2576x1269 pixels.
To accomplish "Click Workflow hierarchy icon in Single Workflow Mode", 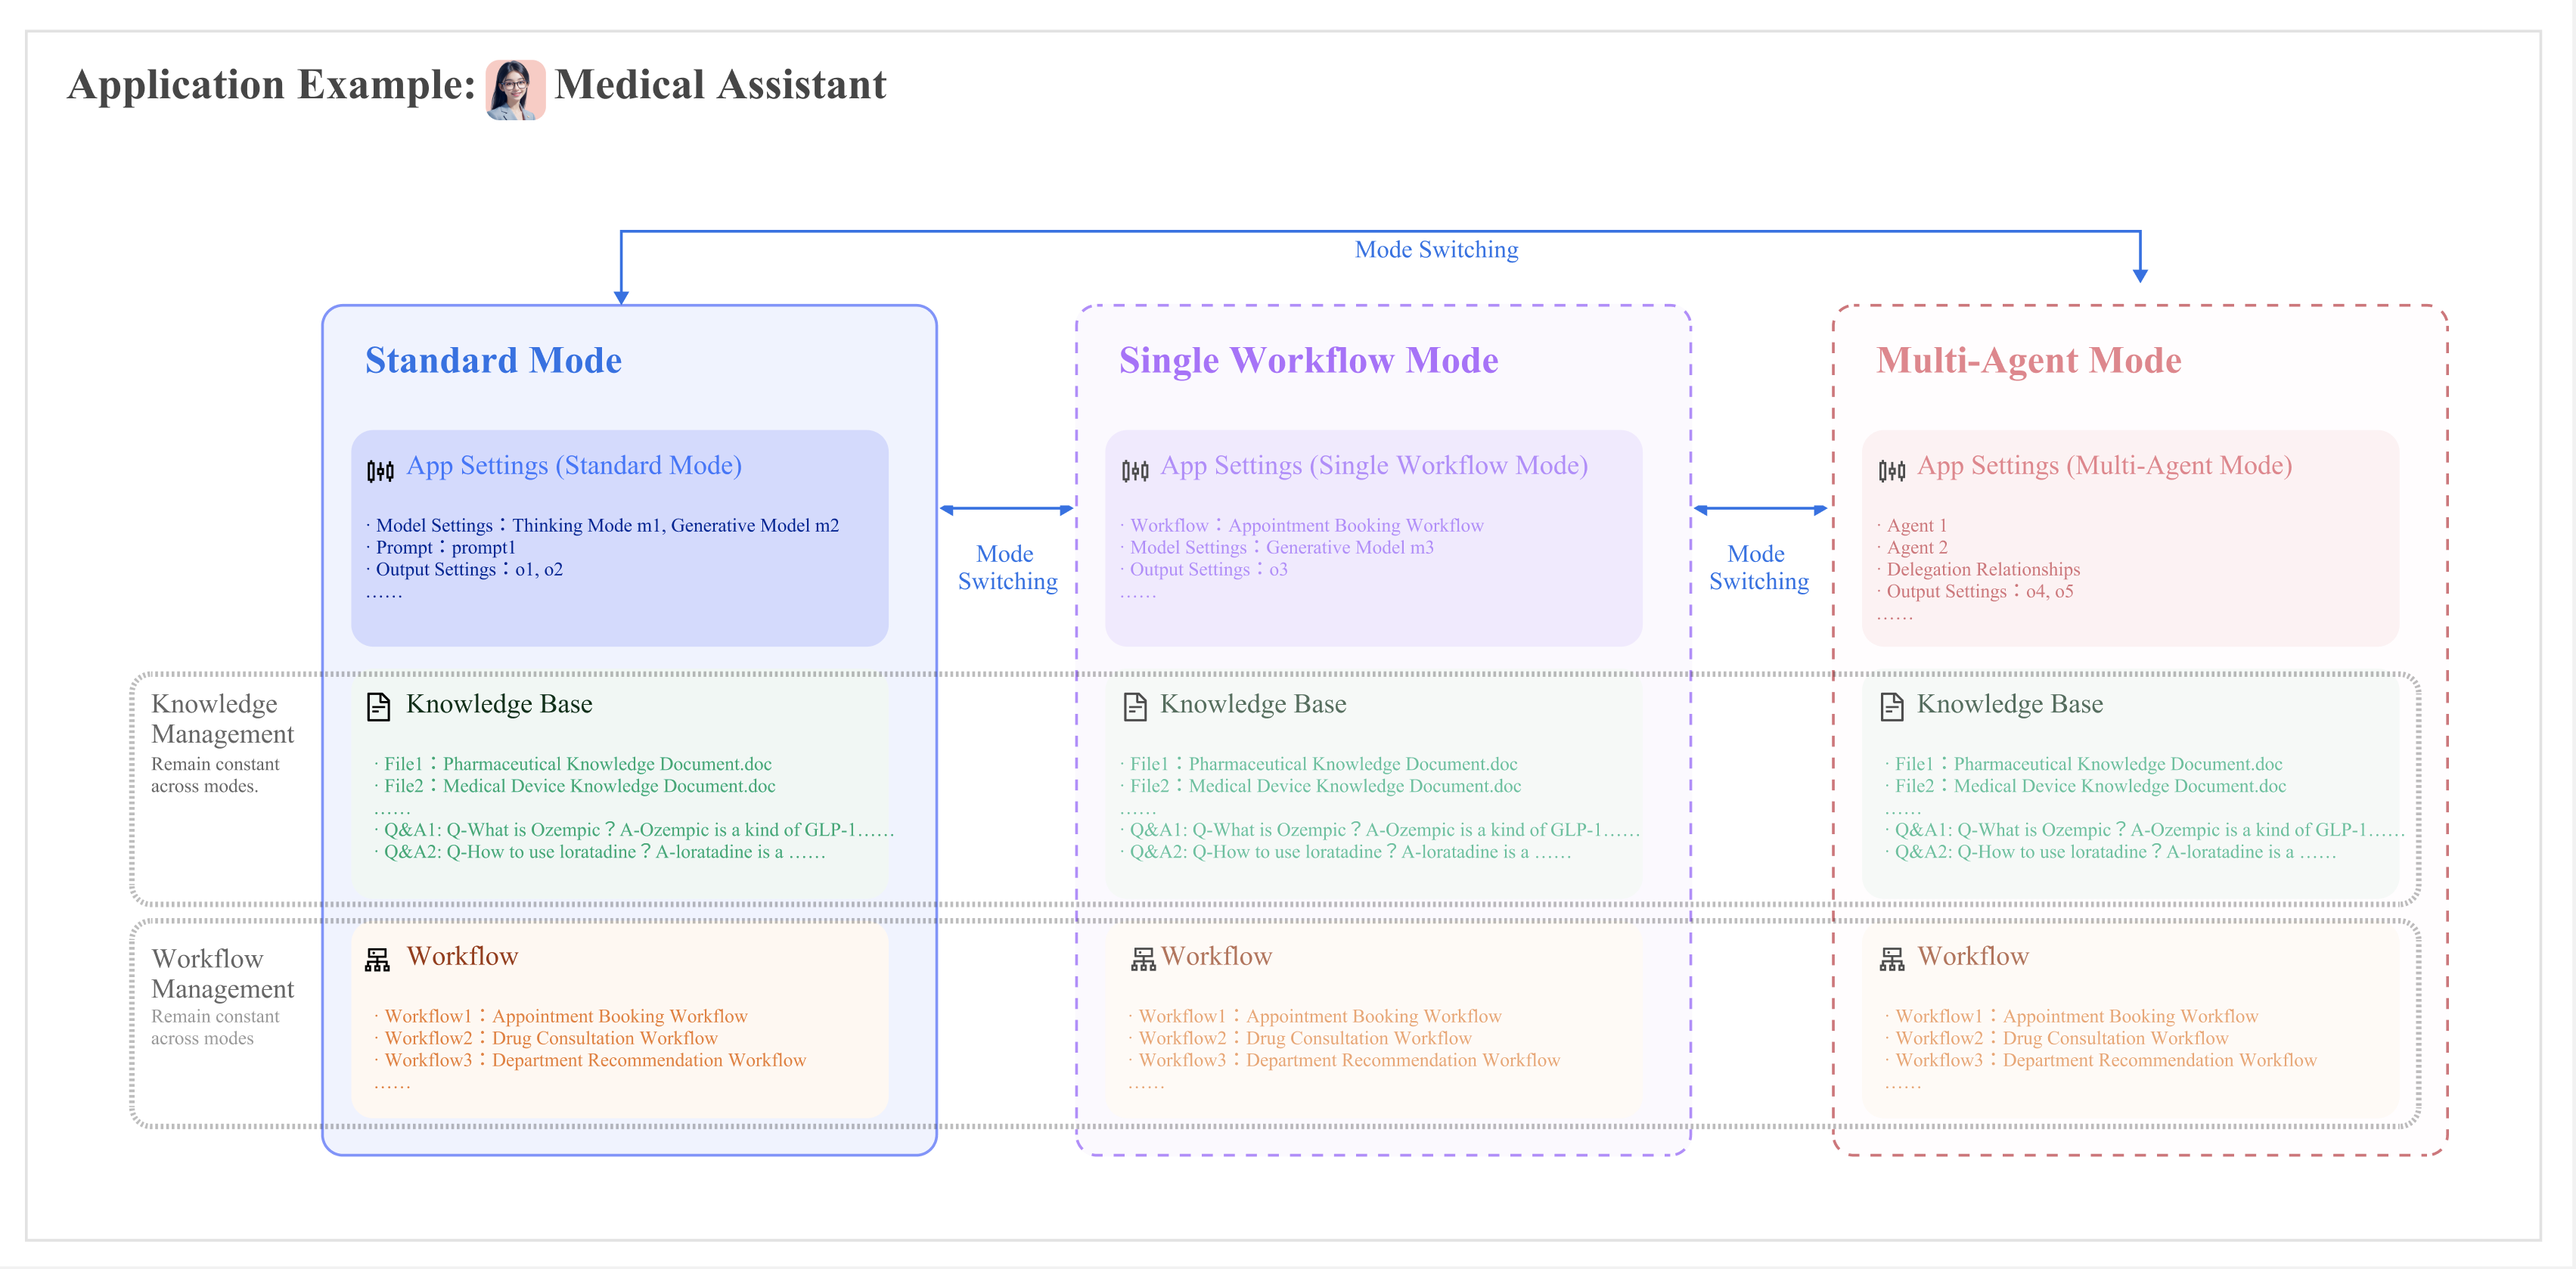I will 1142,960.
